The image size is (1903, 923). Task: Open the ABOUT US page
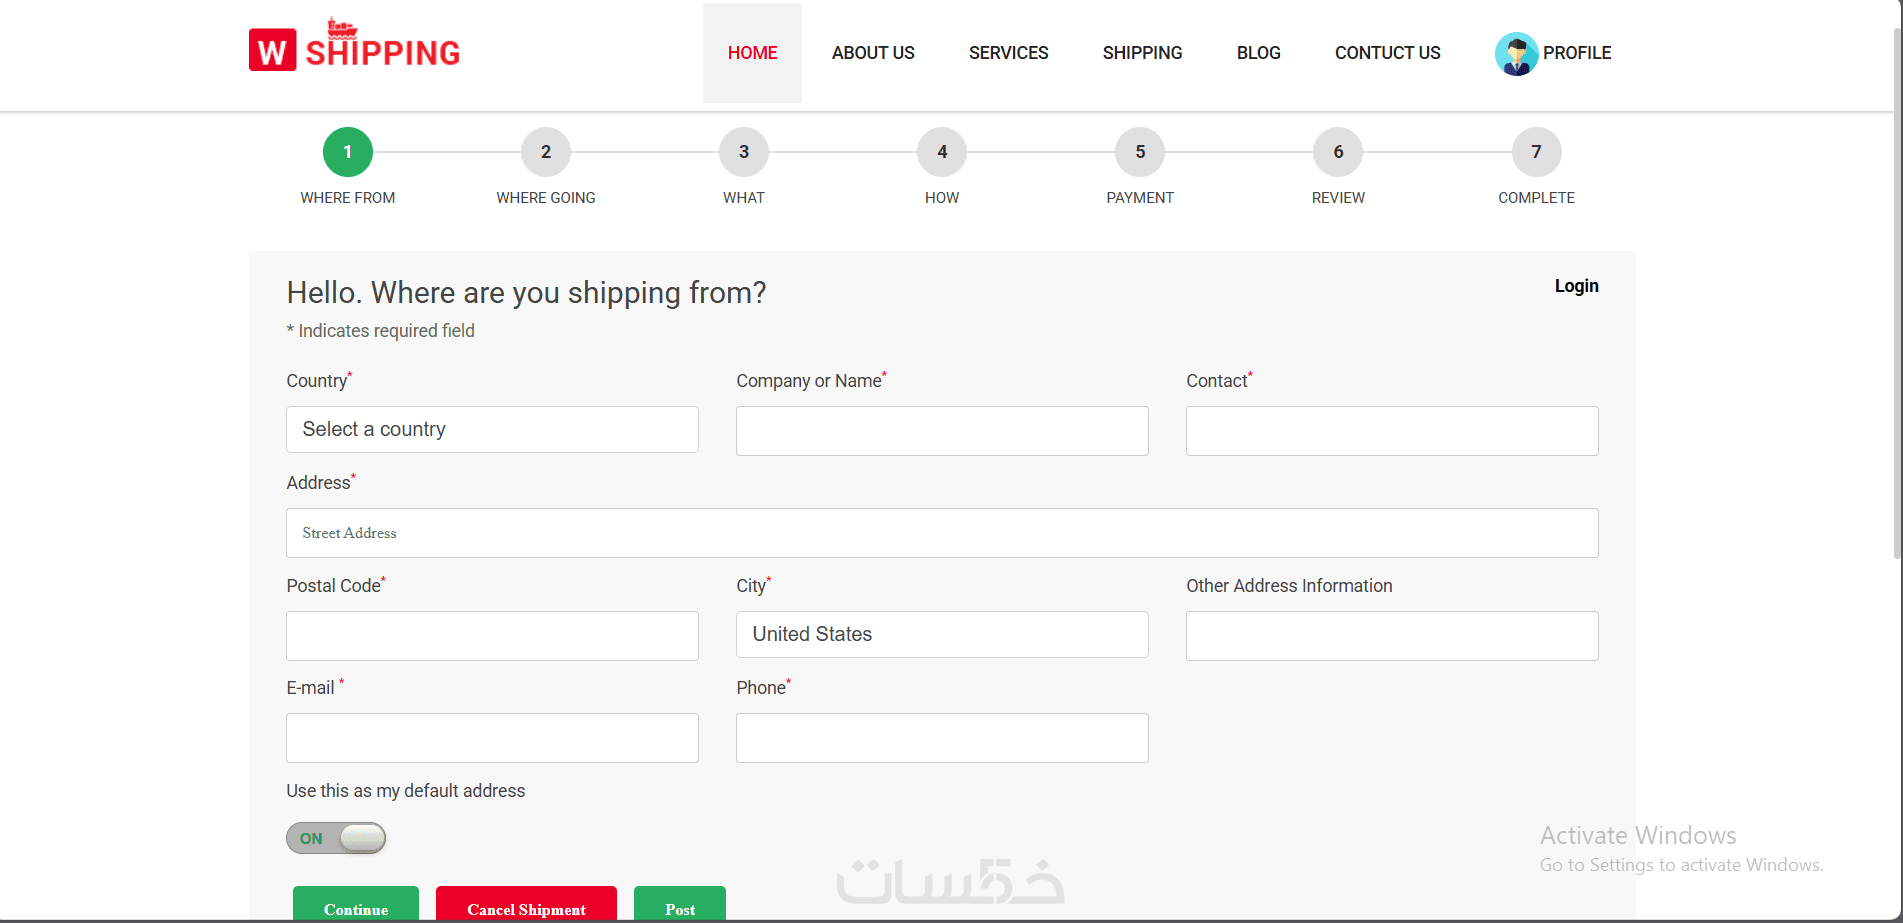873,53
